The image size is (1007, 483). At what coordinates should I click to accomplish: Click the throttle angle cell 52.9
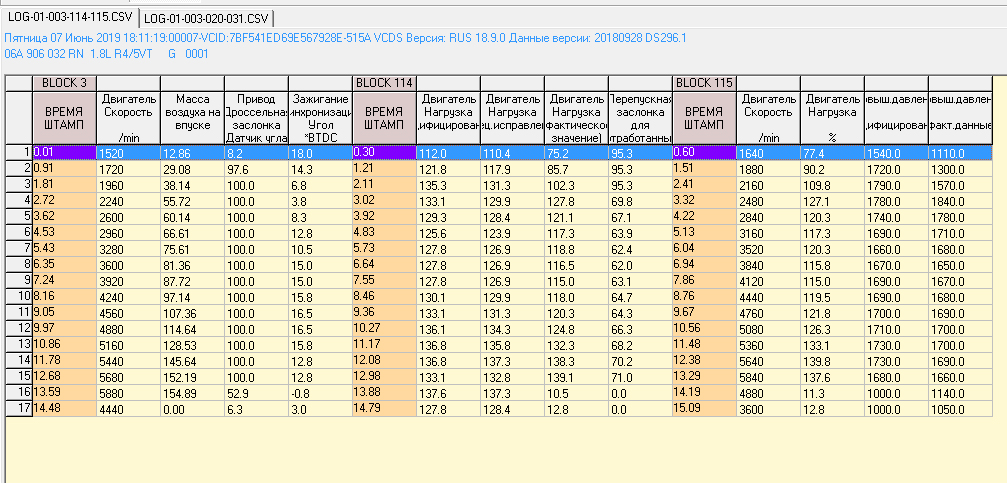pyautogui.click(x=256, y=392)
